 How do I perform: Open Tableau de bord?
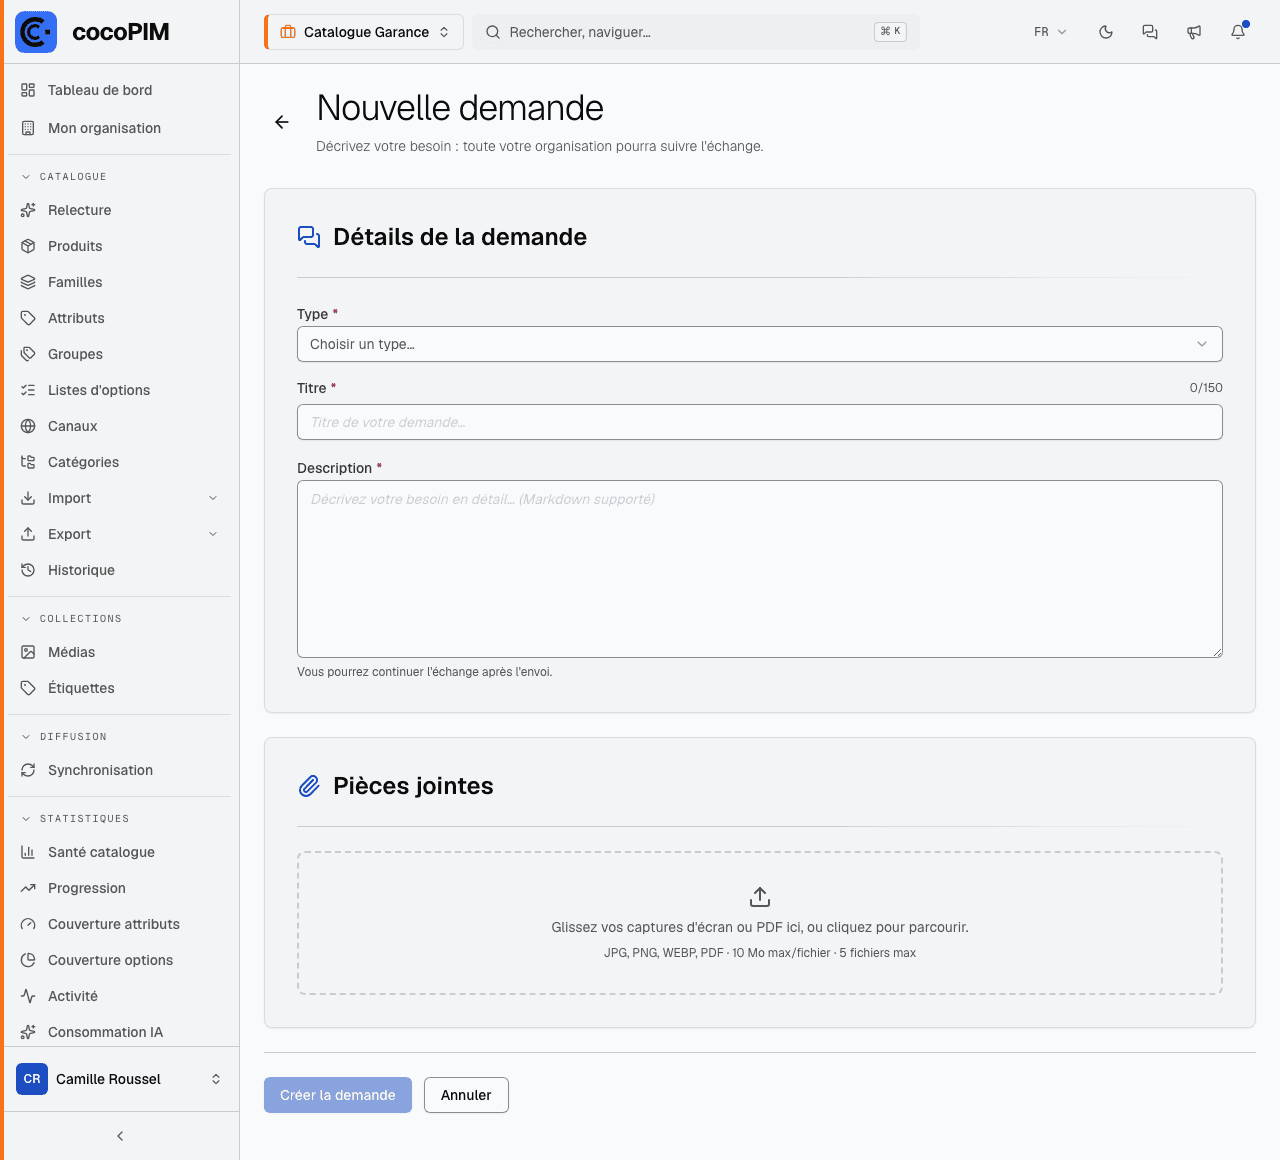120,90
